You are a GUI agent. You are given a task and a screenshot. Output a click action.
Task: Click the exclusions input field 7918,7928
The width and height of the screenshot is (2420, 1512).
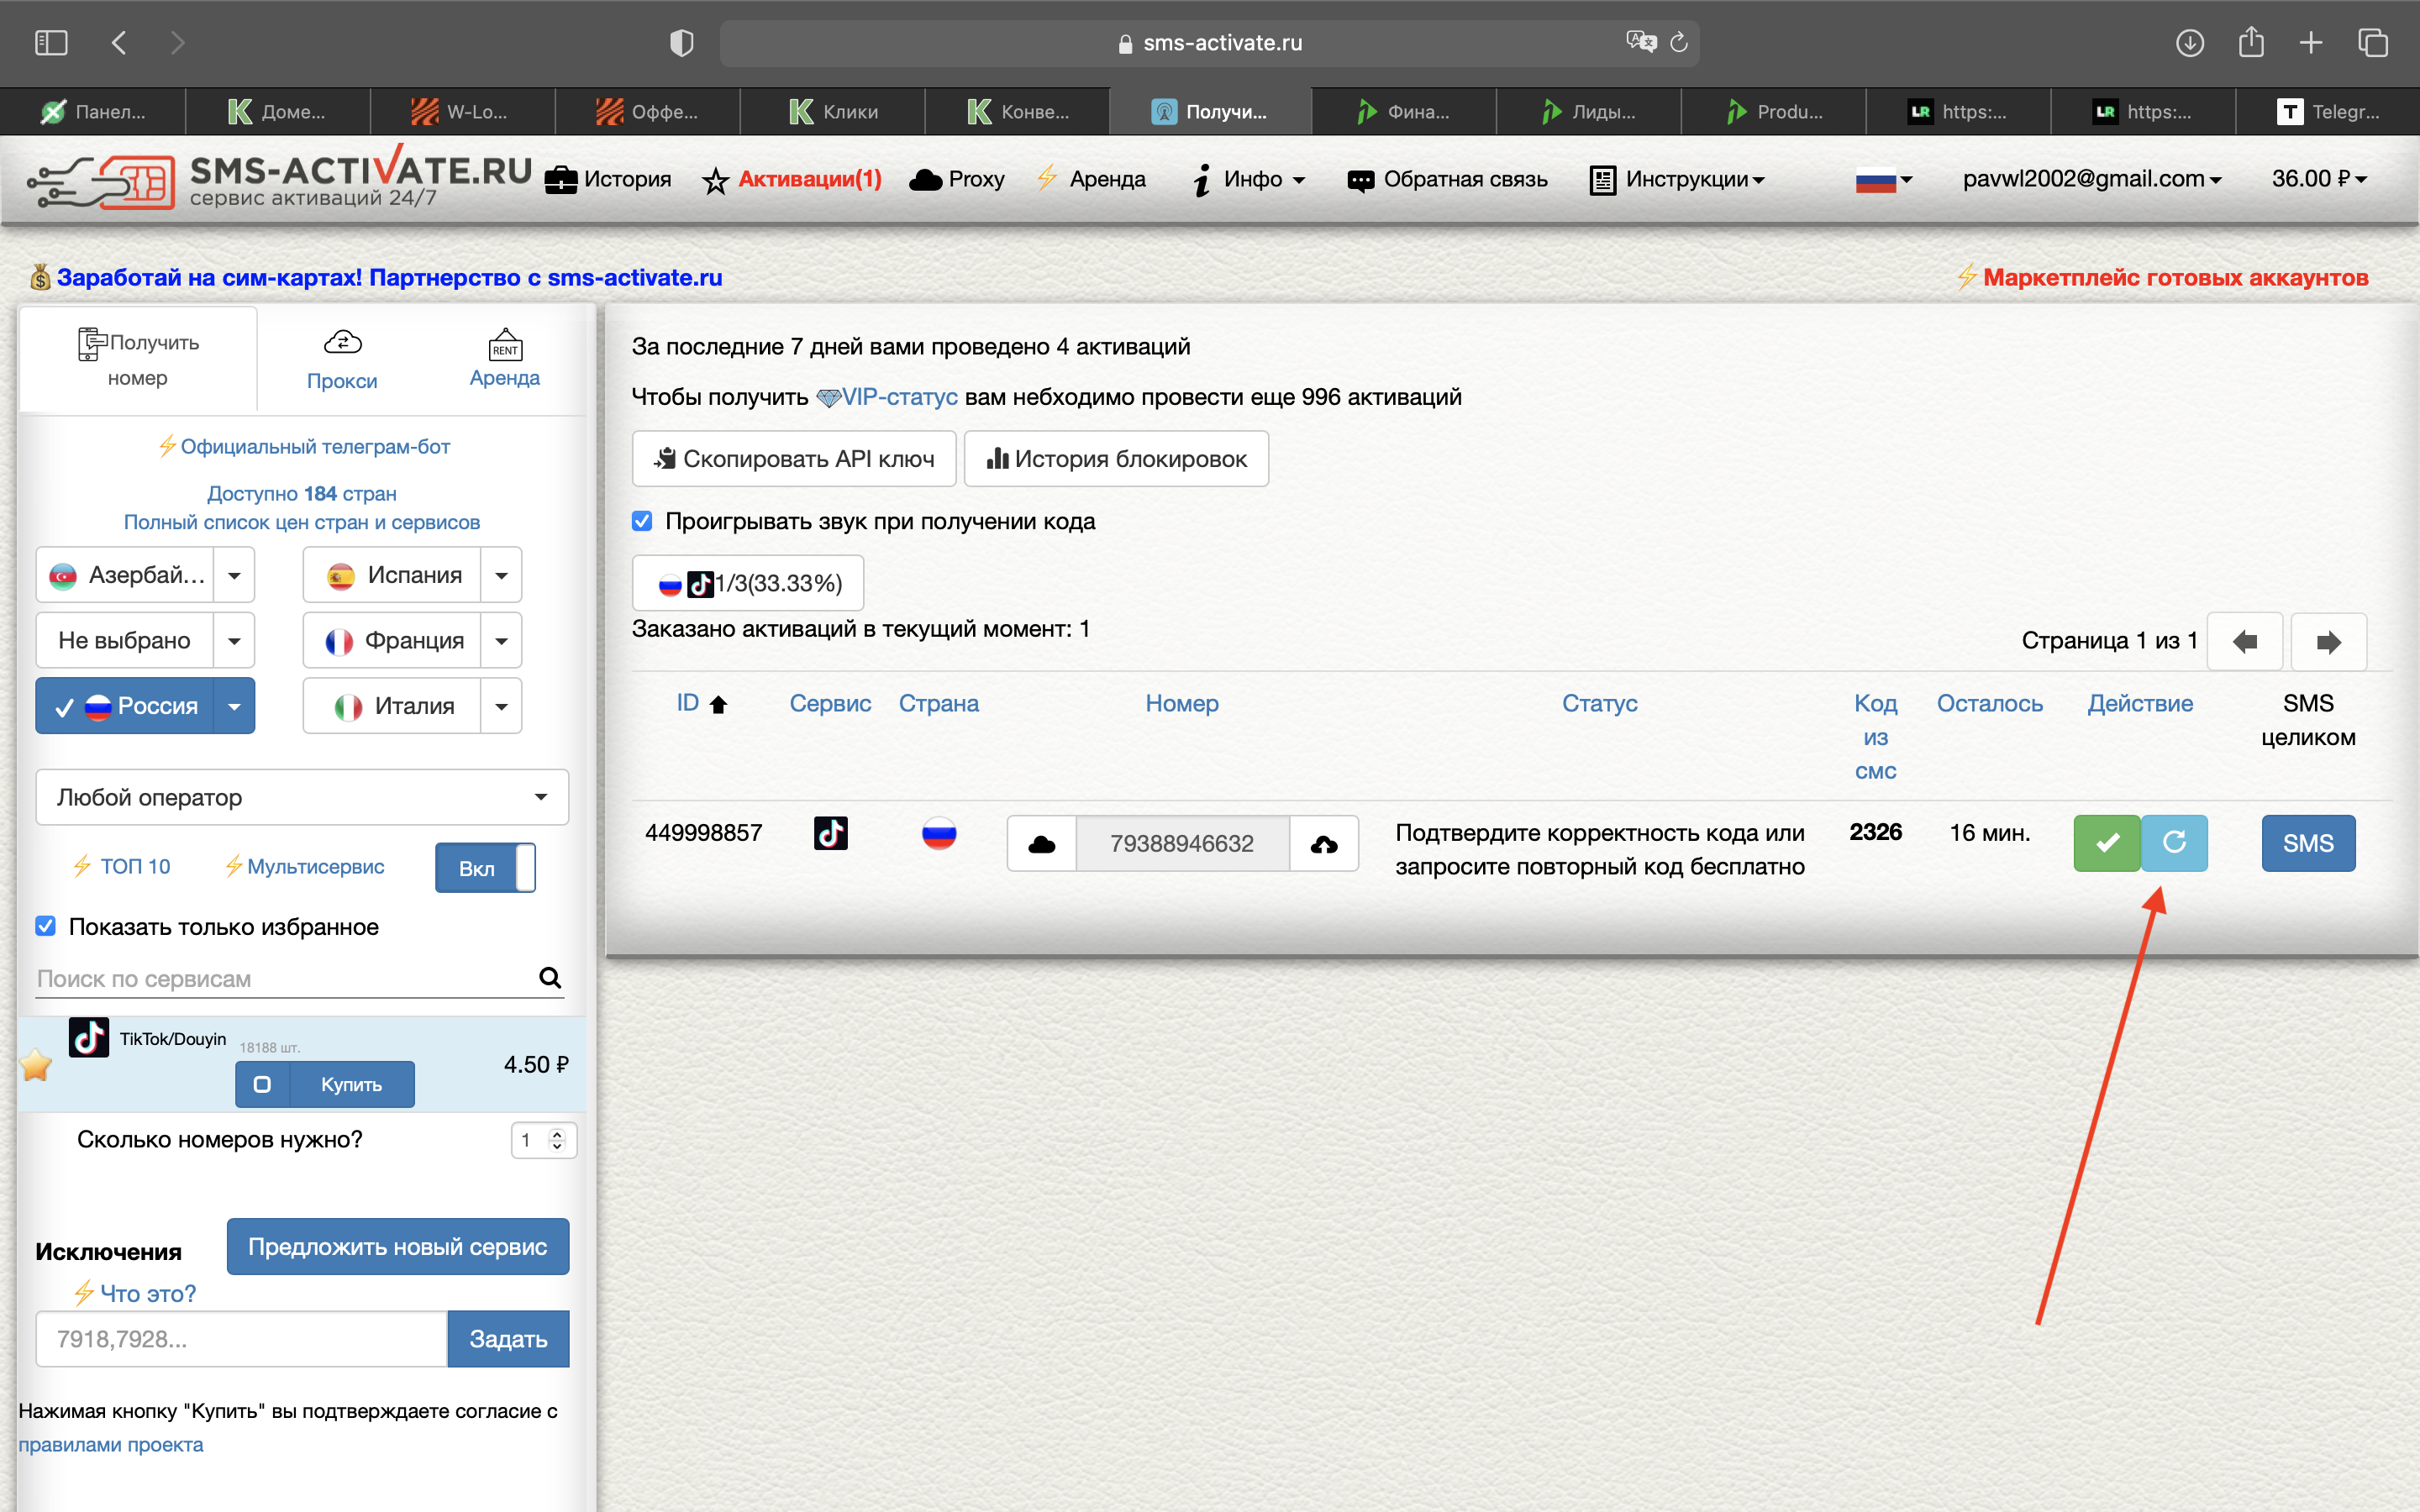click(x=241, y=1338)
